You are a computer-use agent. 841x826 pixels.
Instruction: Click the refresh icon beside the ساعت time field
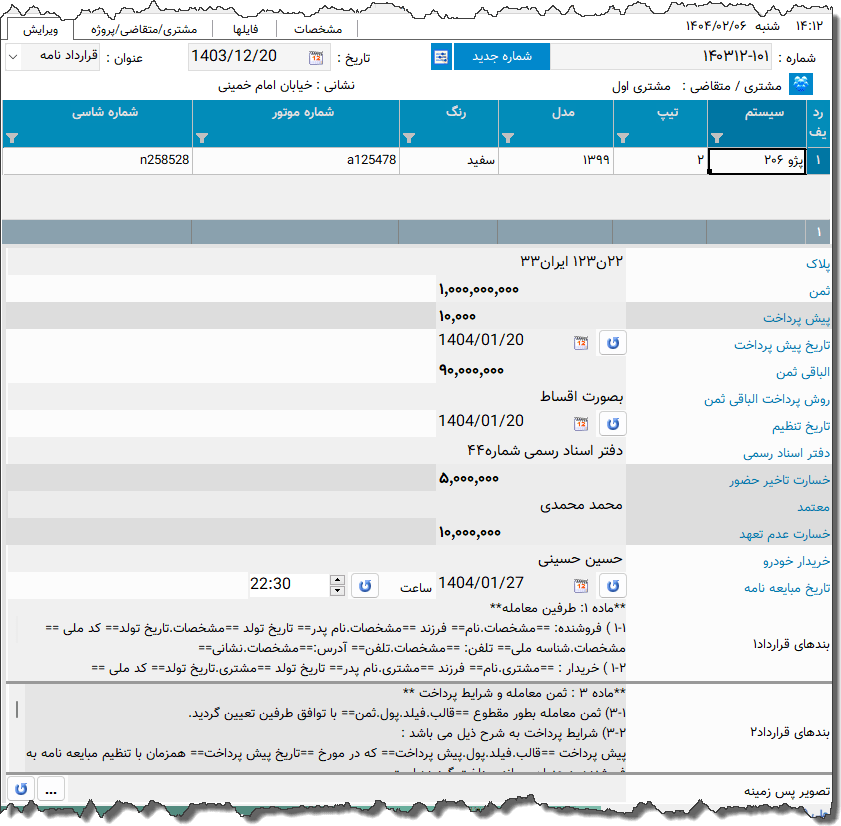[x=364, y=585]
